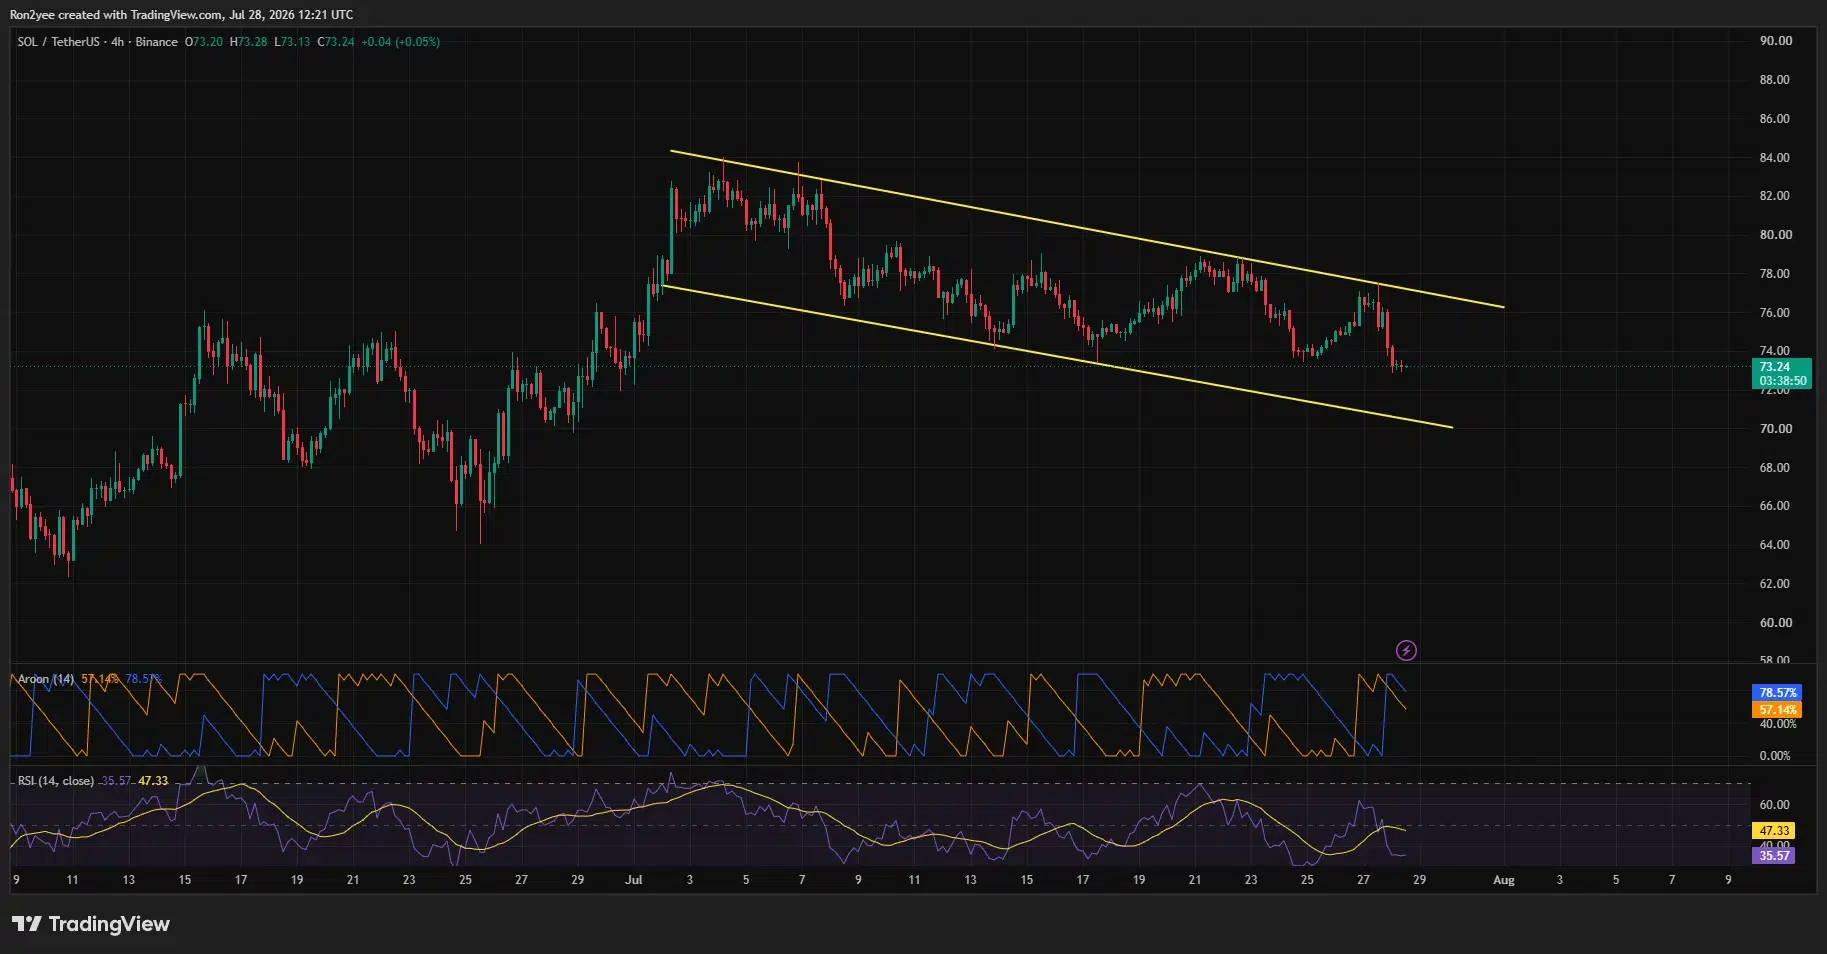The width and height of the screenshot is (1827, 954).
Task: Click the yellow RSI moving average value 47.33 in legend
Action: tap(153, 781)
